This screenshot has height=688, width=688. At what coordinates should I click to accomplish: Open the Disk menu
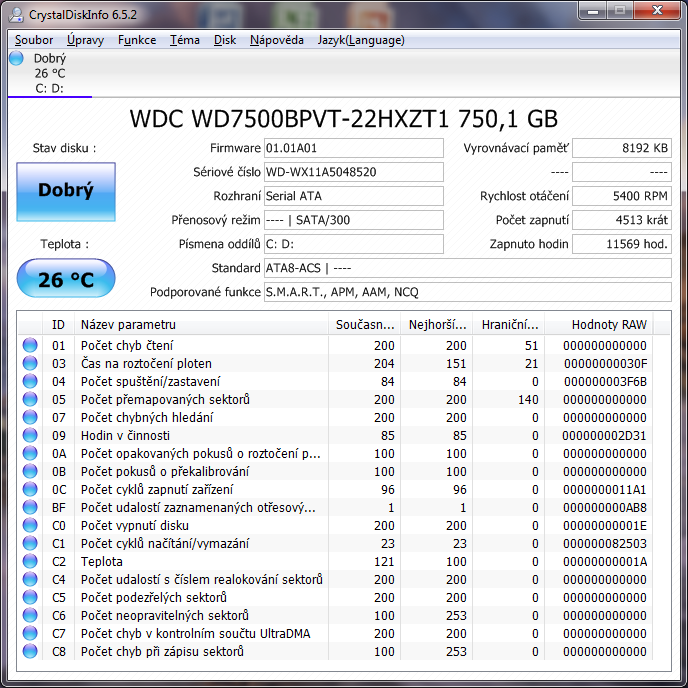[x=225, y=40]
